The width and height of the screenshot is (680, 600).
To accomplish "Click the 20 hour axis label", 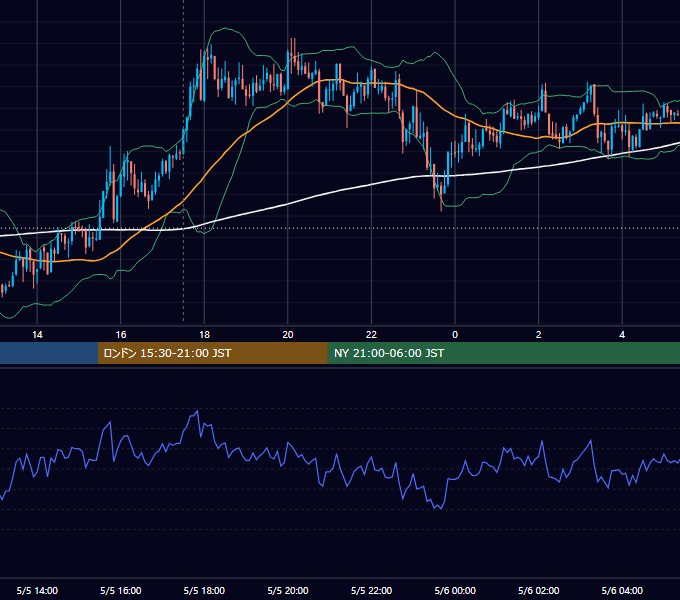I will tap(288, 335).
